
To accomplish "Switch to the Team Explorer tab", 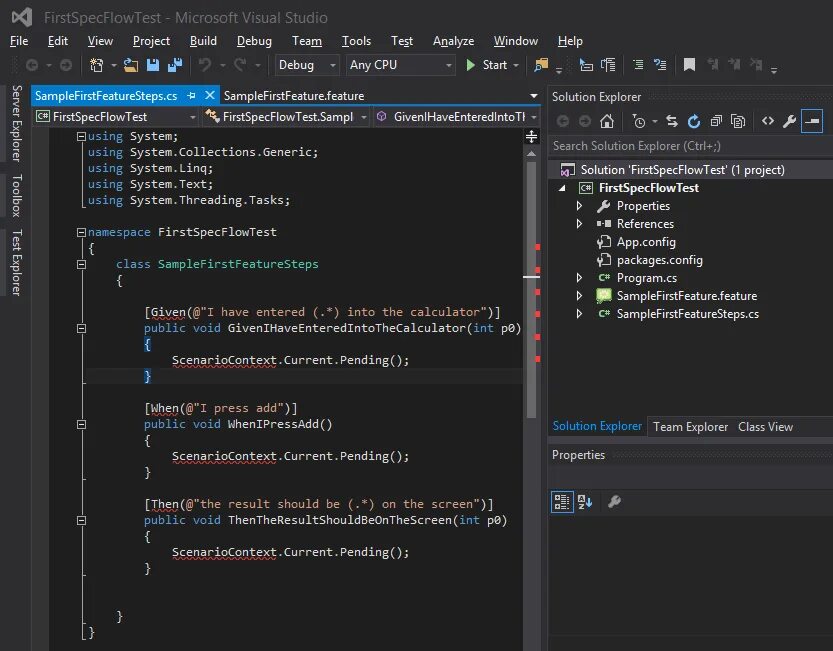I will 690,427.
